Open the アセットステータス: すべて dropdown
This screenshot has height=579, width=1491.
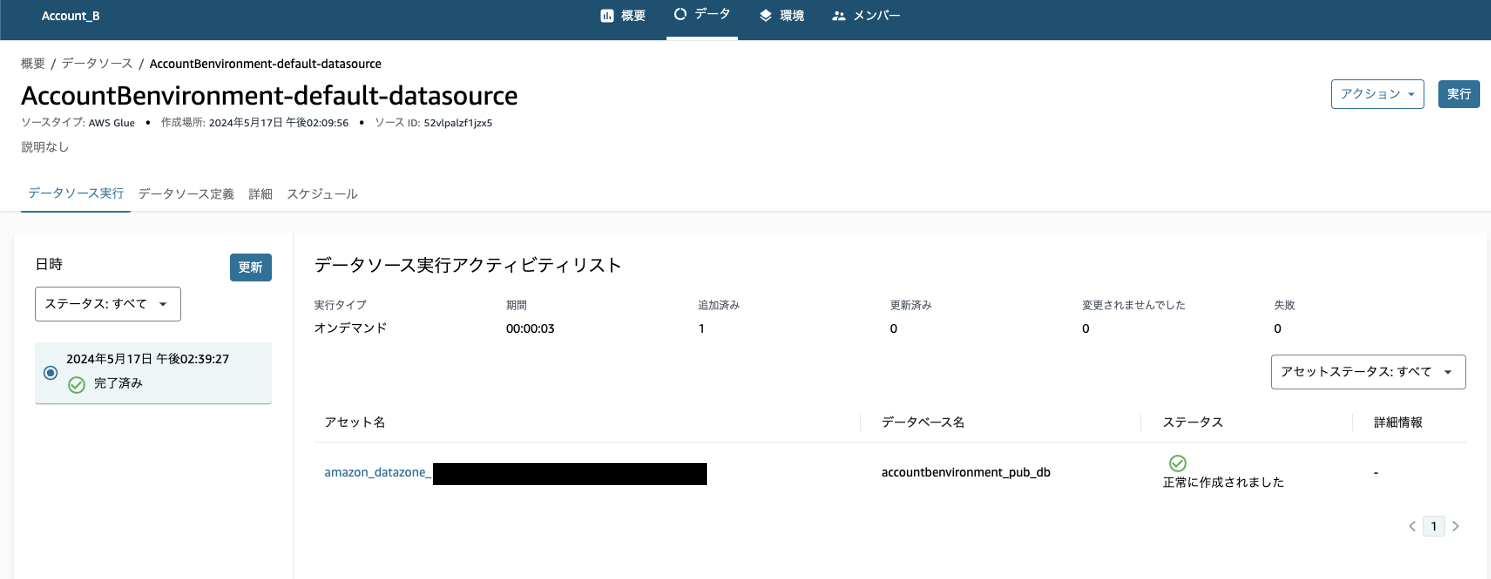[x=1368, y=371]
